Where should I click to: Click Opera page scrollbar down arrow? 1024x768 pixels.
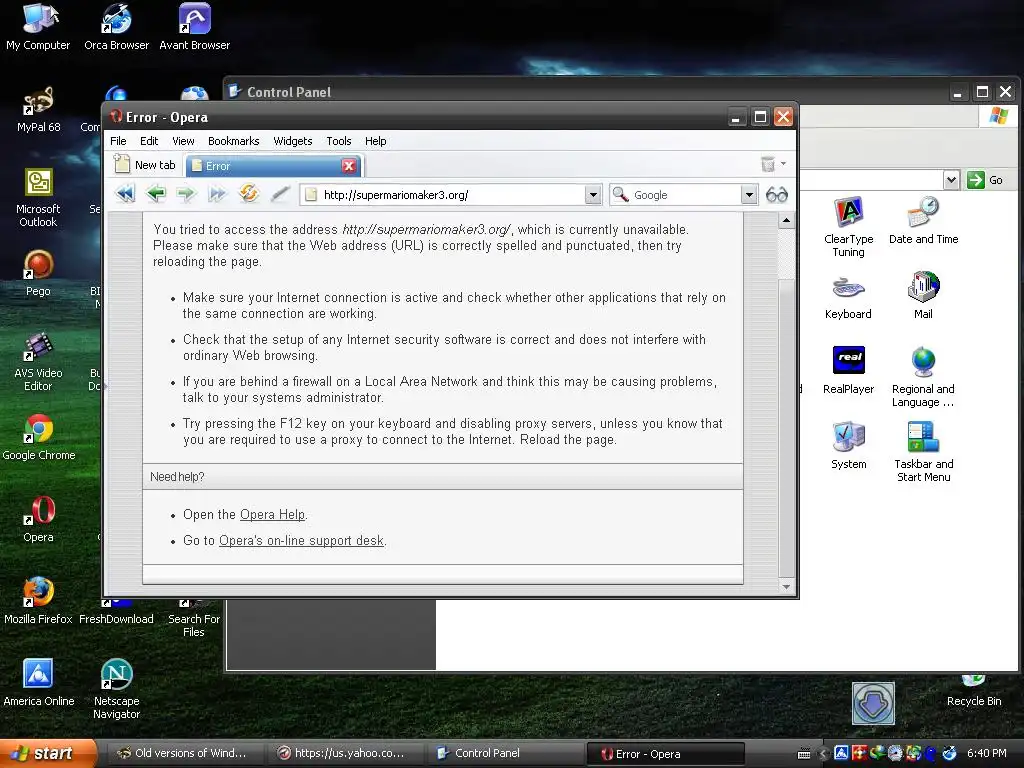786,586
